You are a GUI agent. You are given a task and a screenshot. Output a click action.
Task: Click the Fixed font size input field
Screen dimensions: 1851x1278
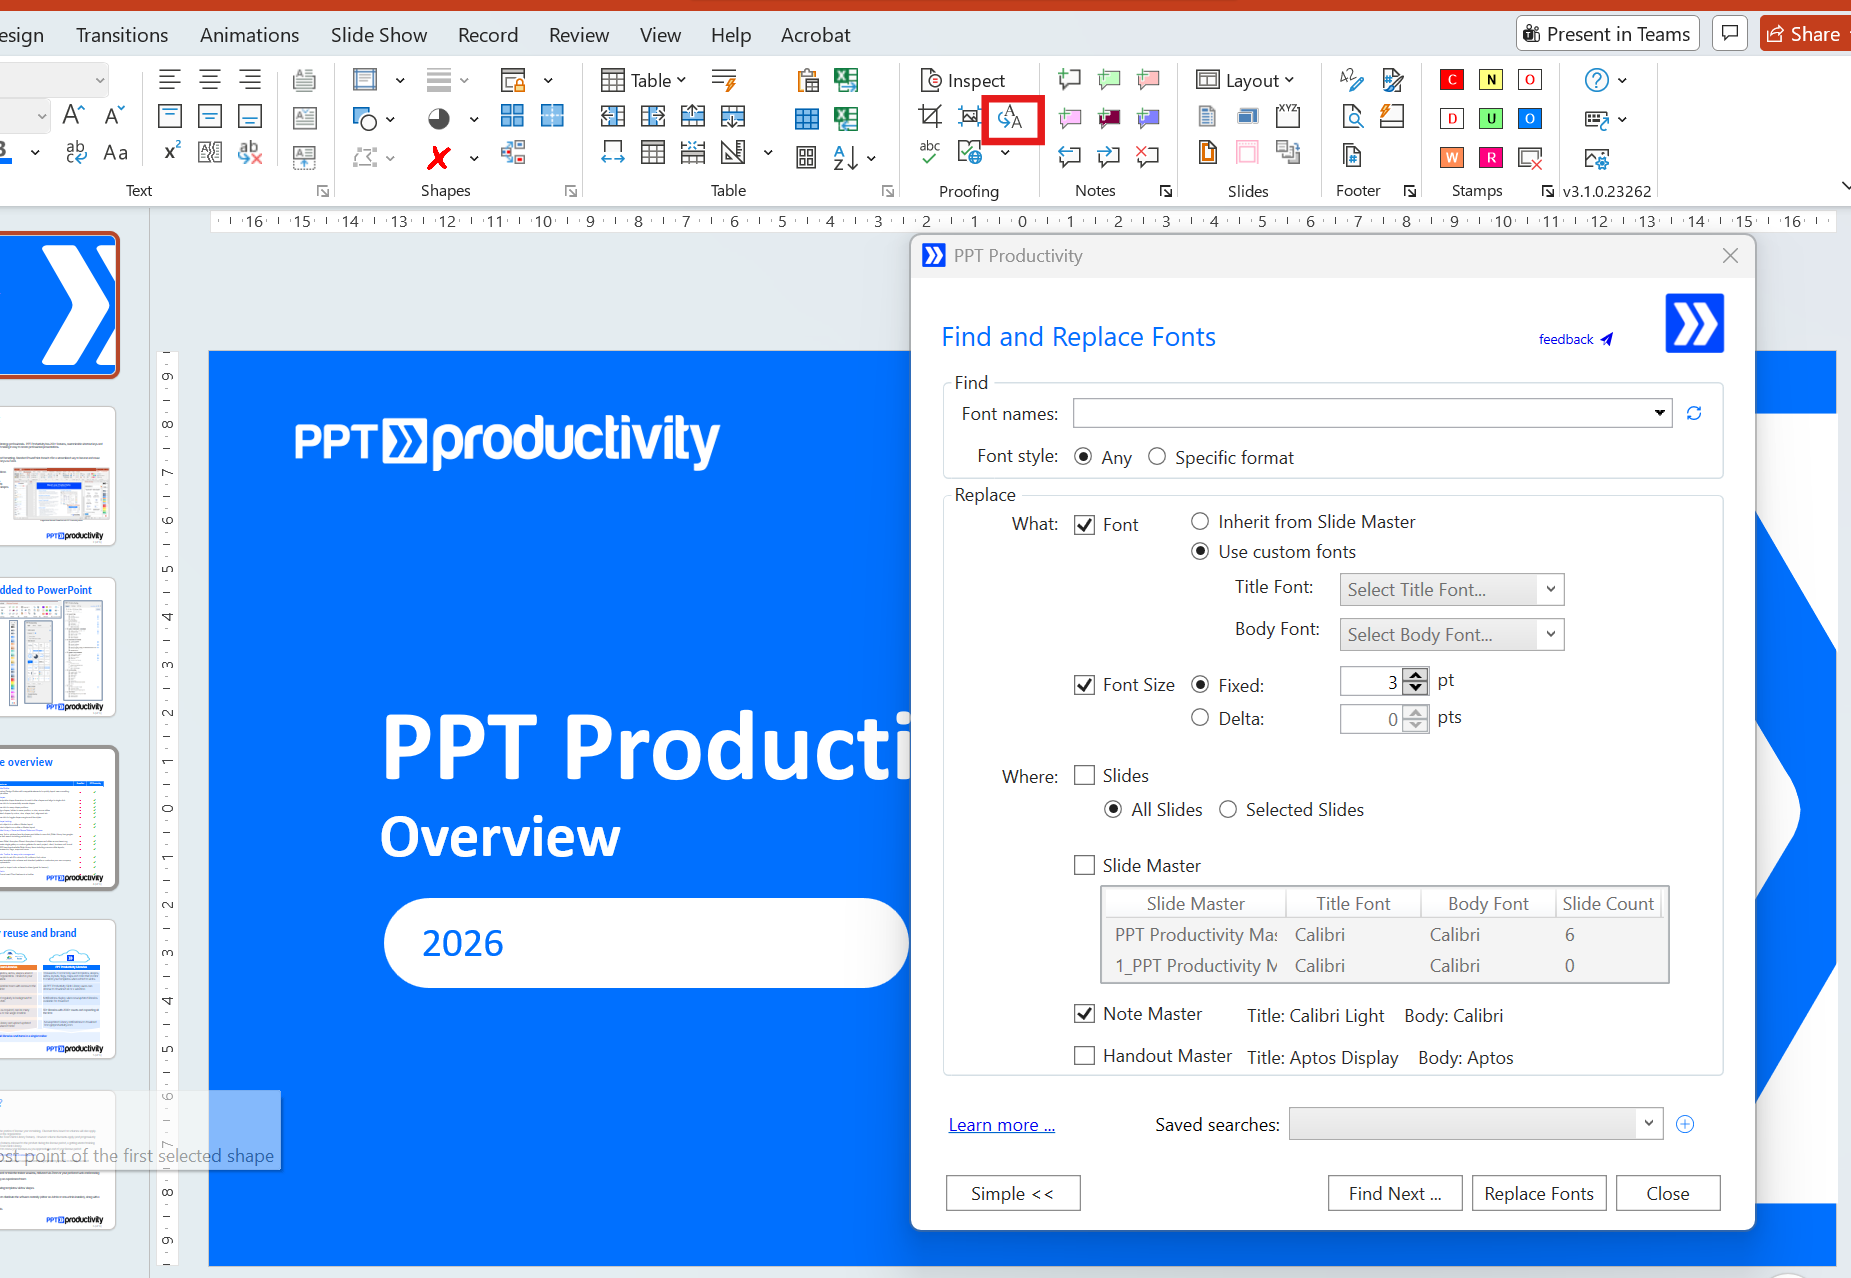(x=1371, y=682)
